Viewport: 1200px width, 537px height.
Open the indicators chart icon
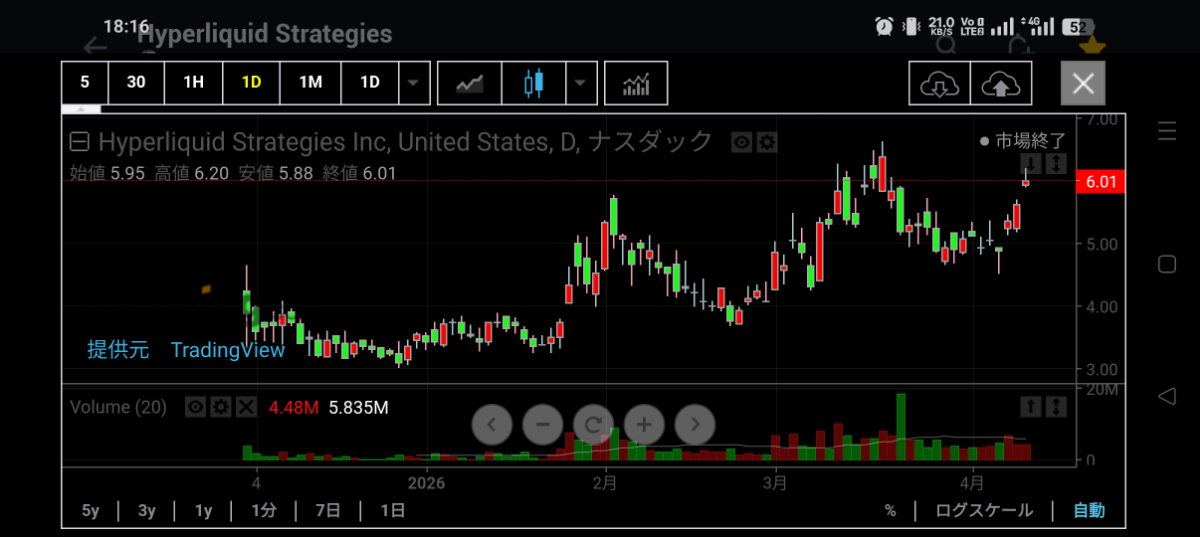pyautogui.click(x=635, y=83)
